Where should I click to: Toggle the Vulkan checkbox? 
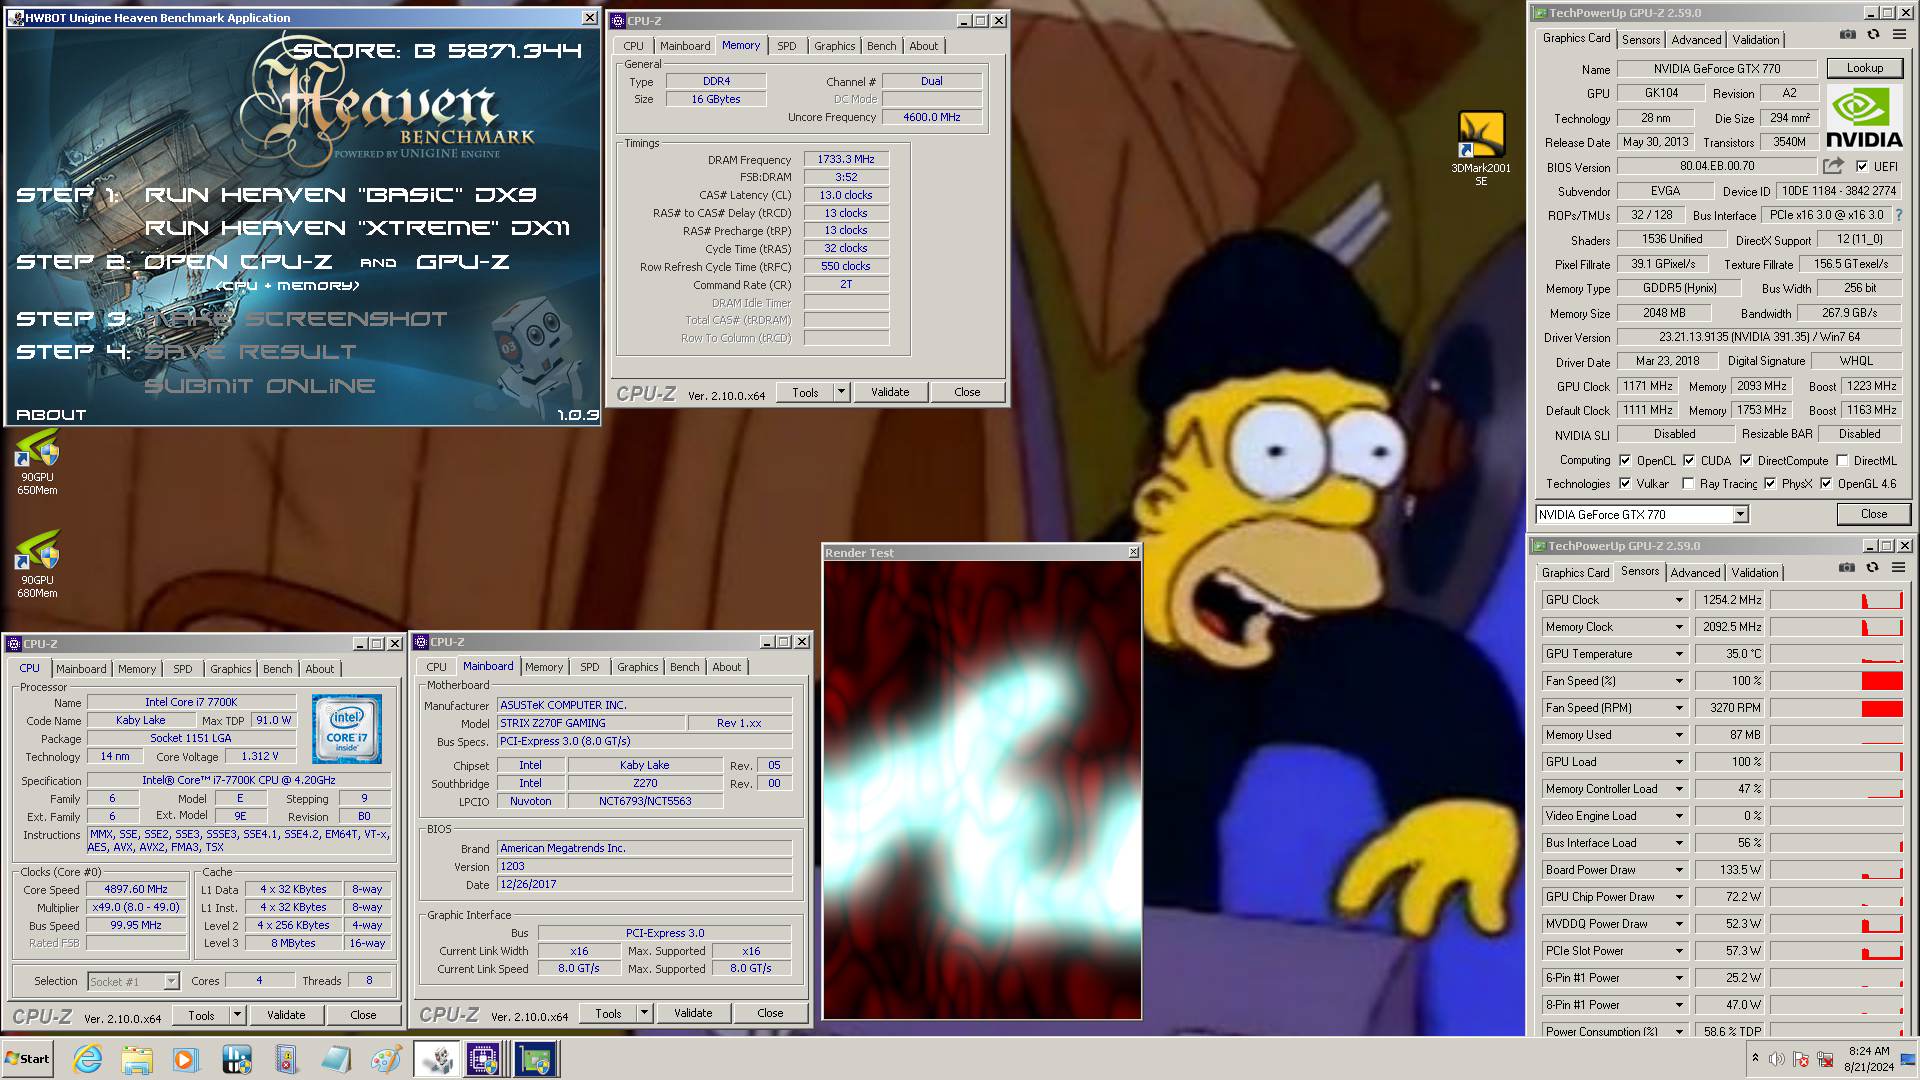[1624, 483]
